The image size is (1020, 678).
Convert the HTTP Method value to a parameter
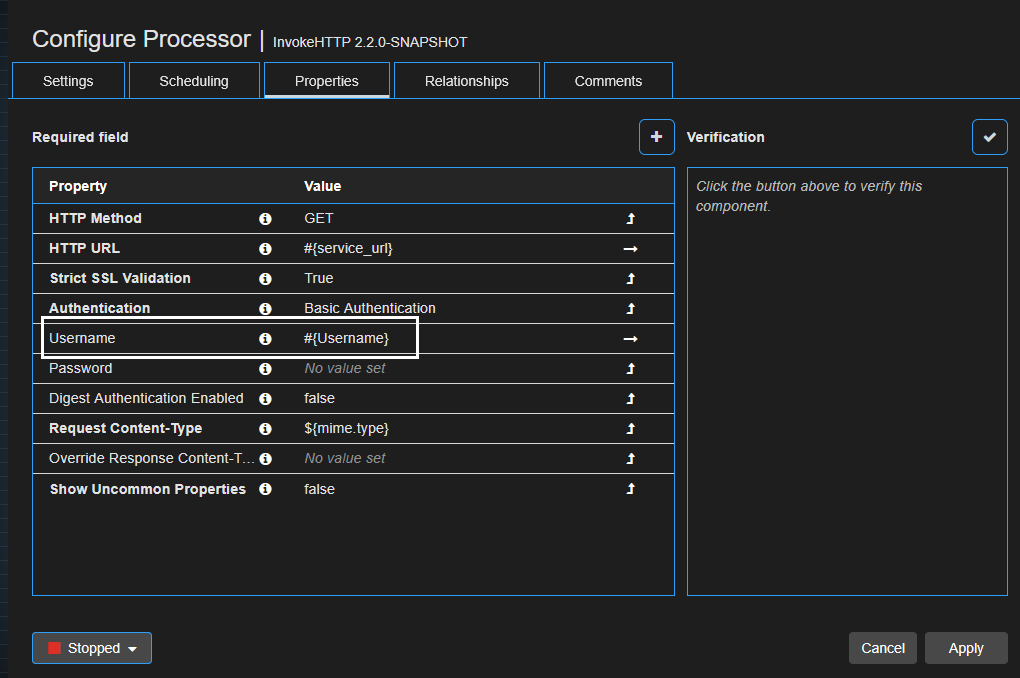pos(630,218)
